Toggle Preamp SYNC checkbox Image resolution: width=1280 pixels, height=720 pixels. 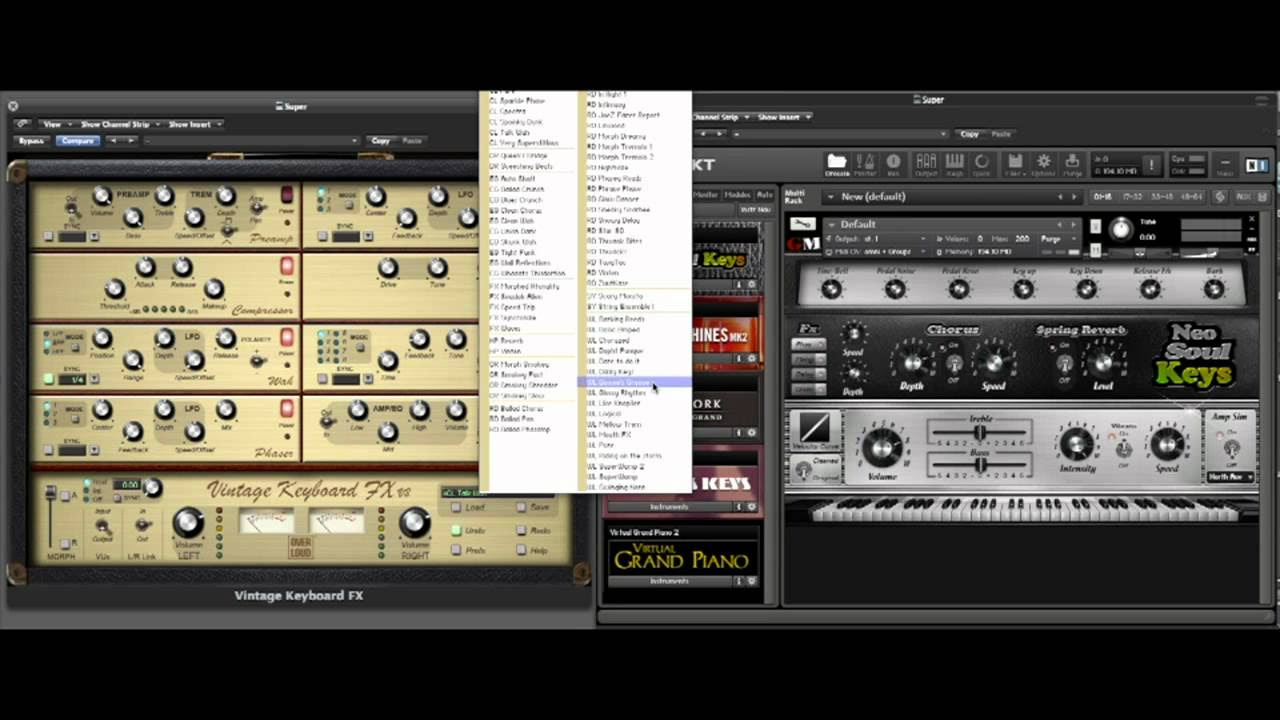pos(48,237)
